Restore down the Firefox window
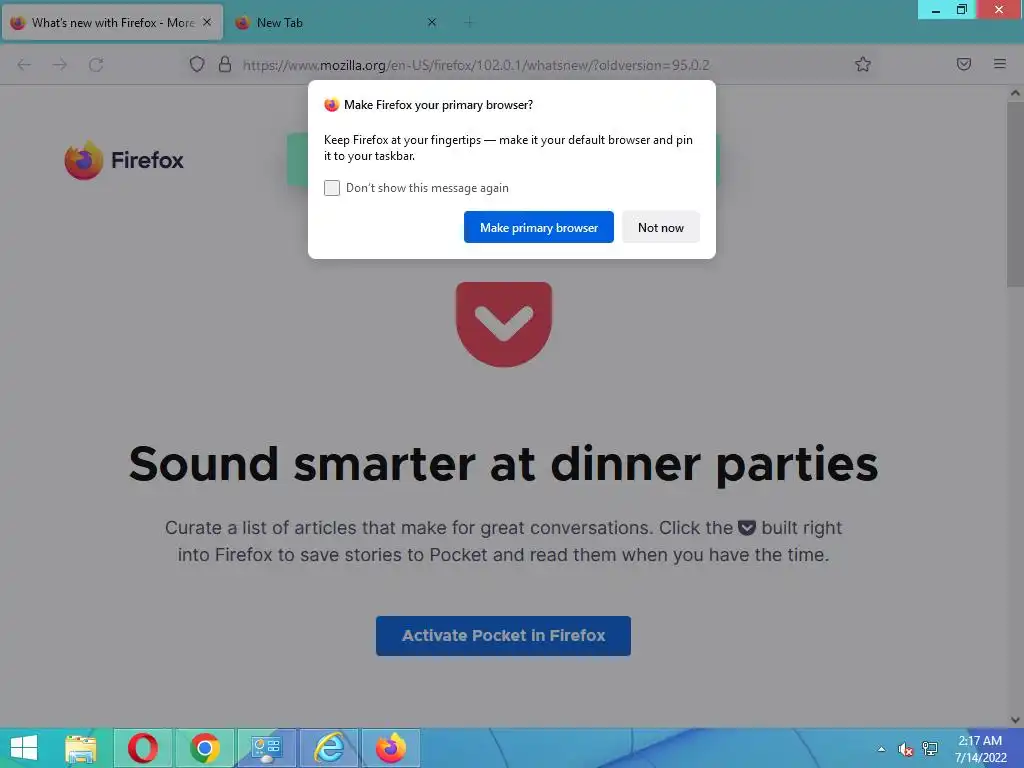Viewport: 1024px width, 768px height. 961,10
